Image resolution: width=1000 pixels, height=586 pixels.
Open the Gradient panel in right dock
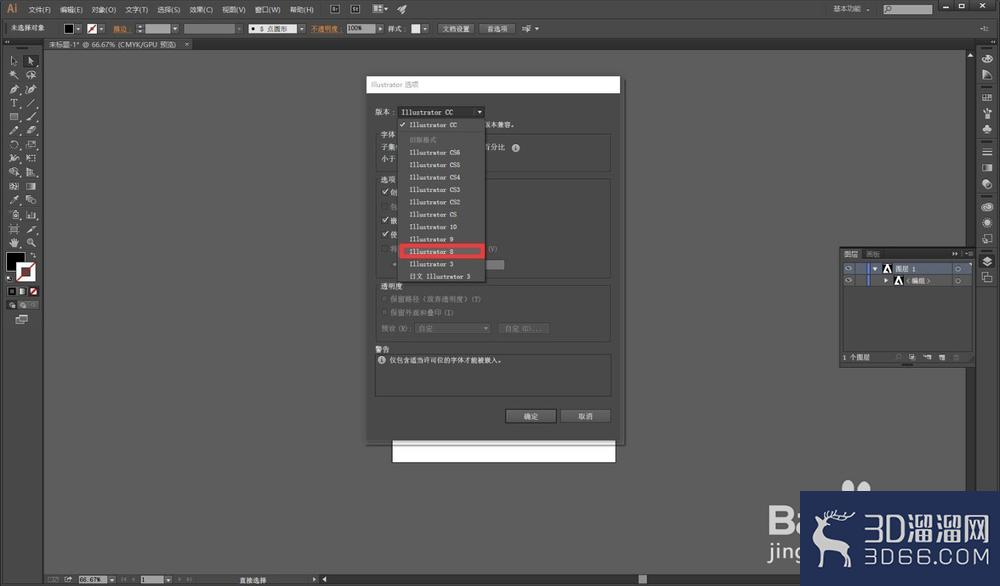987,168
